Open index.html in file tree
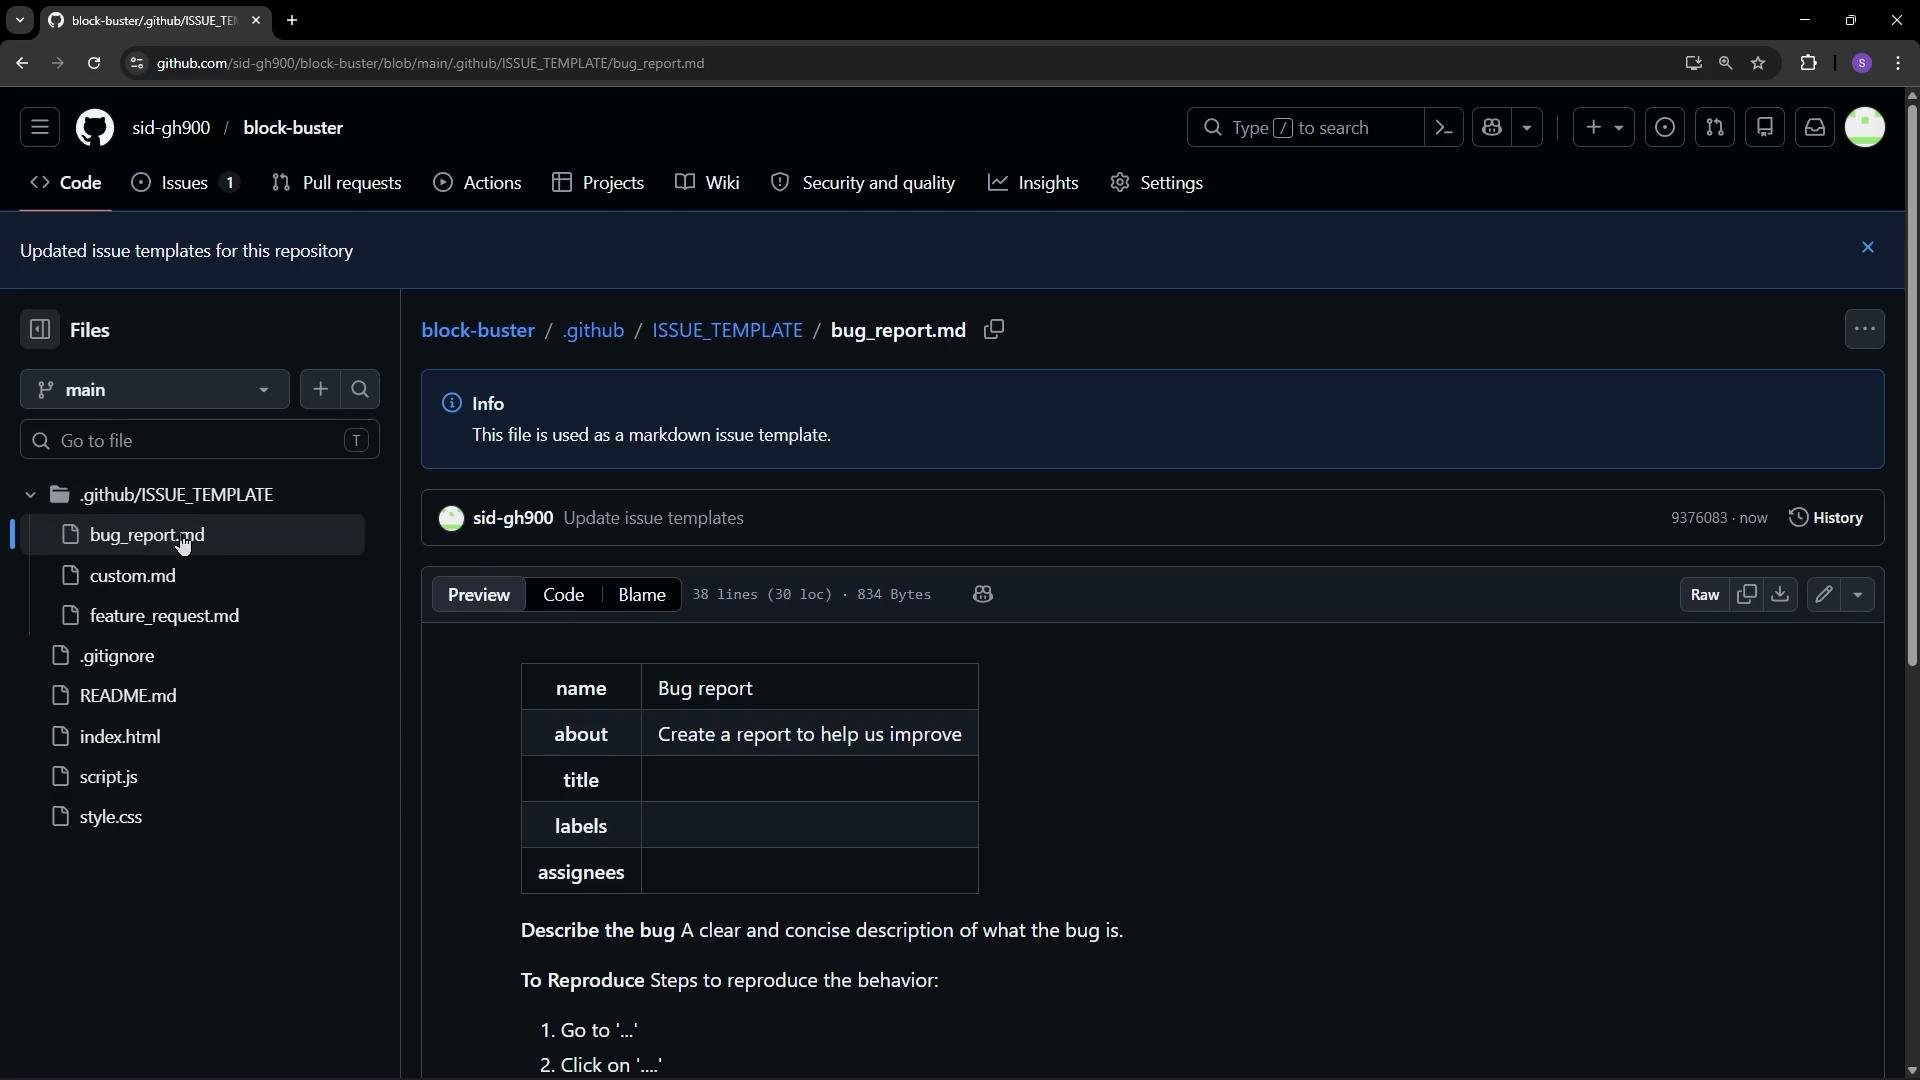This screenshot has height=1080, width=1920. coord(120,737)
